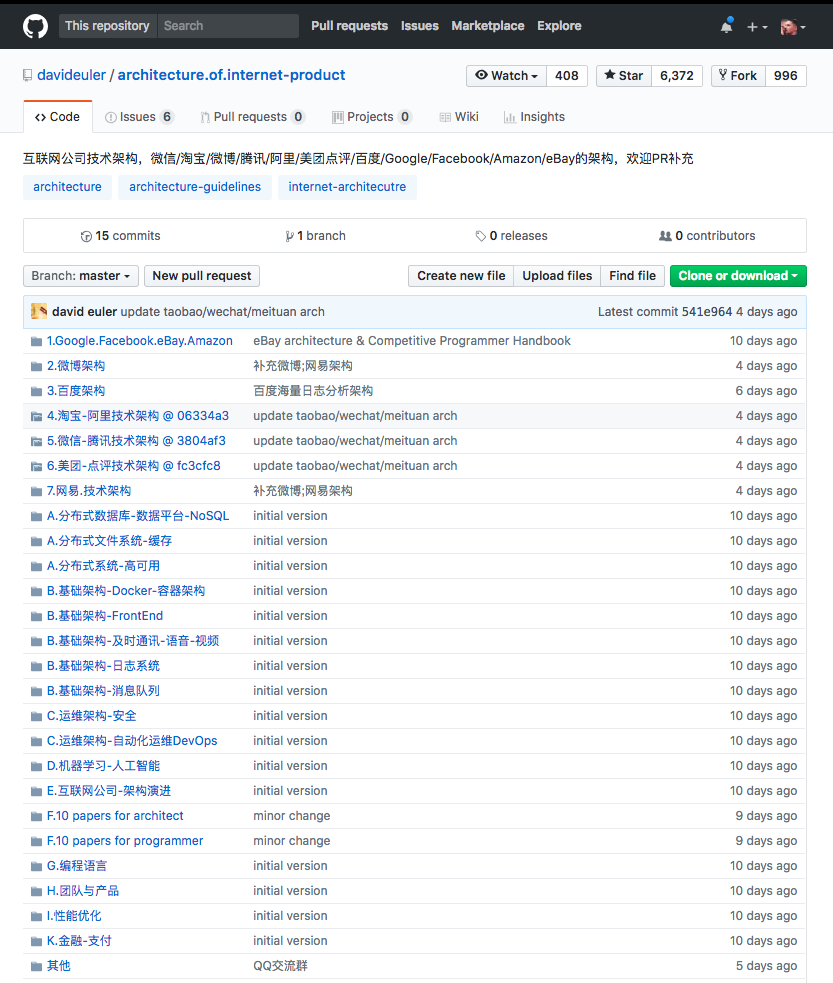Click the GitHub Octocat logo

click(x=35, y=26)
